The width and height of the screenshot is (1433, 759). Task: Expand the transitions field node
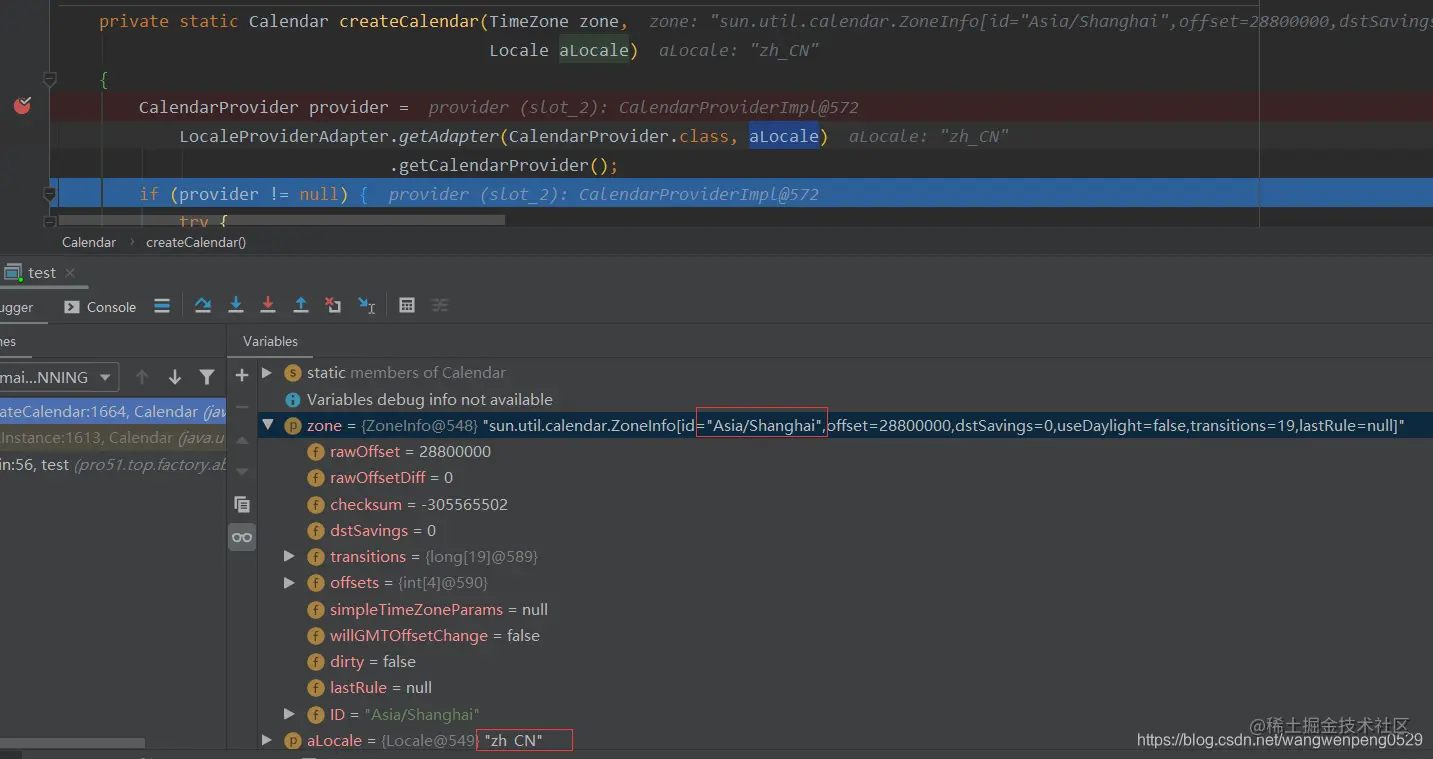(x=289, y=556)
